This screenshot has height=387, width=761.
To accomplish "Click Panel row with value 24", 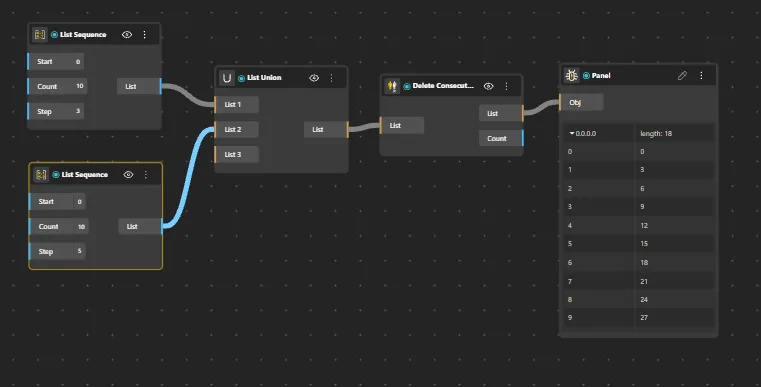I will click(639, 300).
